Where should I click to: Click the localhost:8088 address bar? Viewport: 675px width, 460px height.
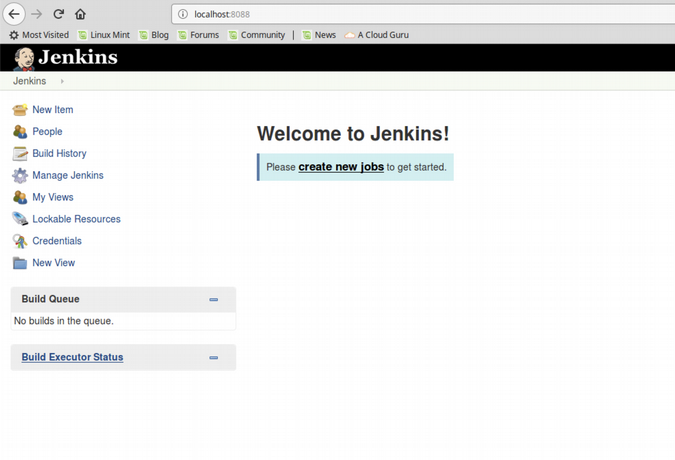click(400, 14)
